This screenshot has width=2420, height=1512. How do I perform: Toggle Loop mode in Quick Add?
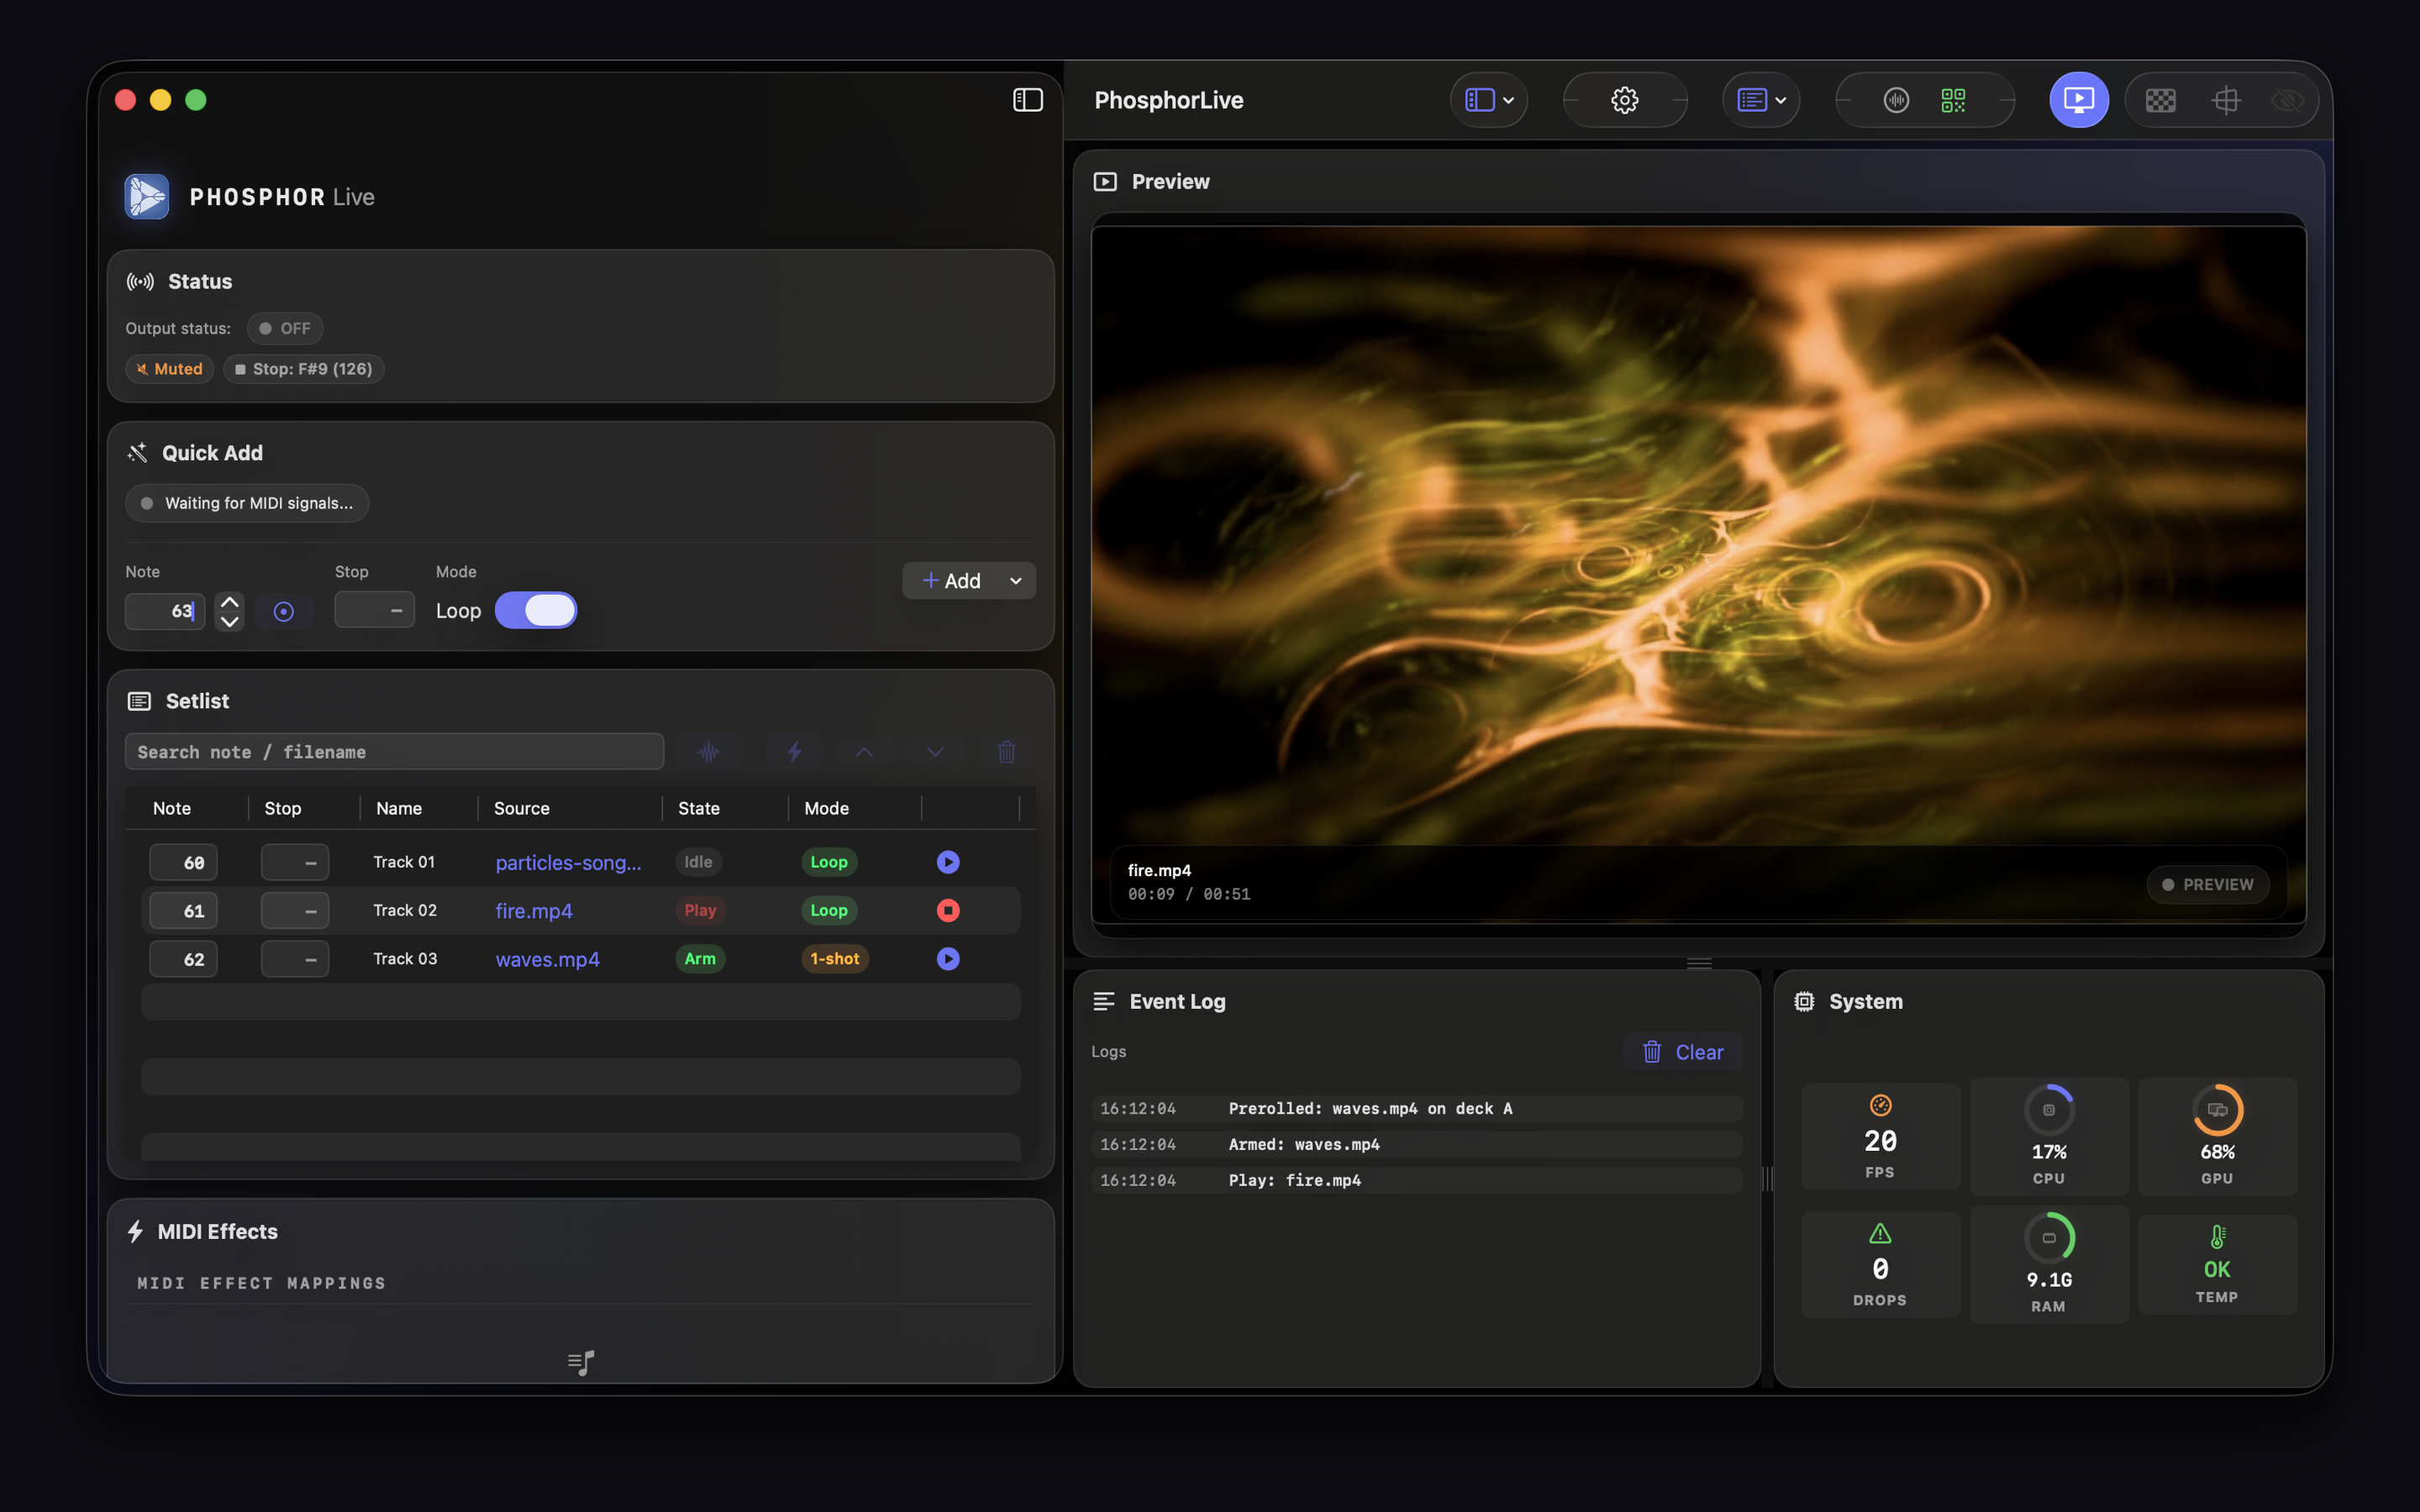537,610
